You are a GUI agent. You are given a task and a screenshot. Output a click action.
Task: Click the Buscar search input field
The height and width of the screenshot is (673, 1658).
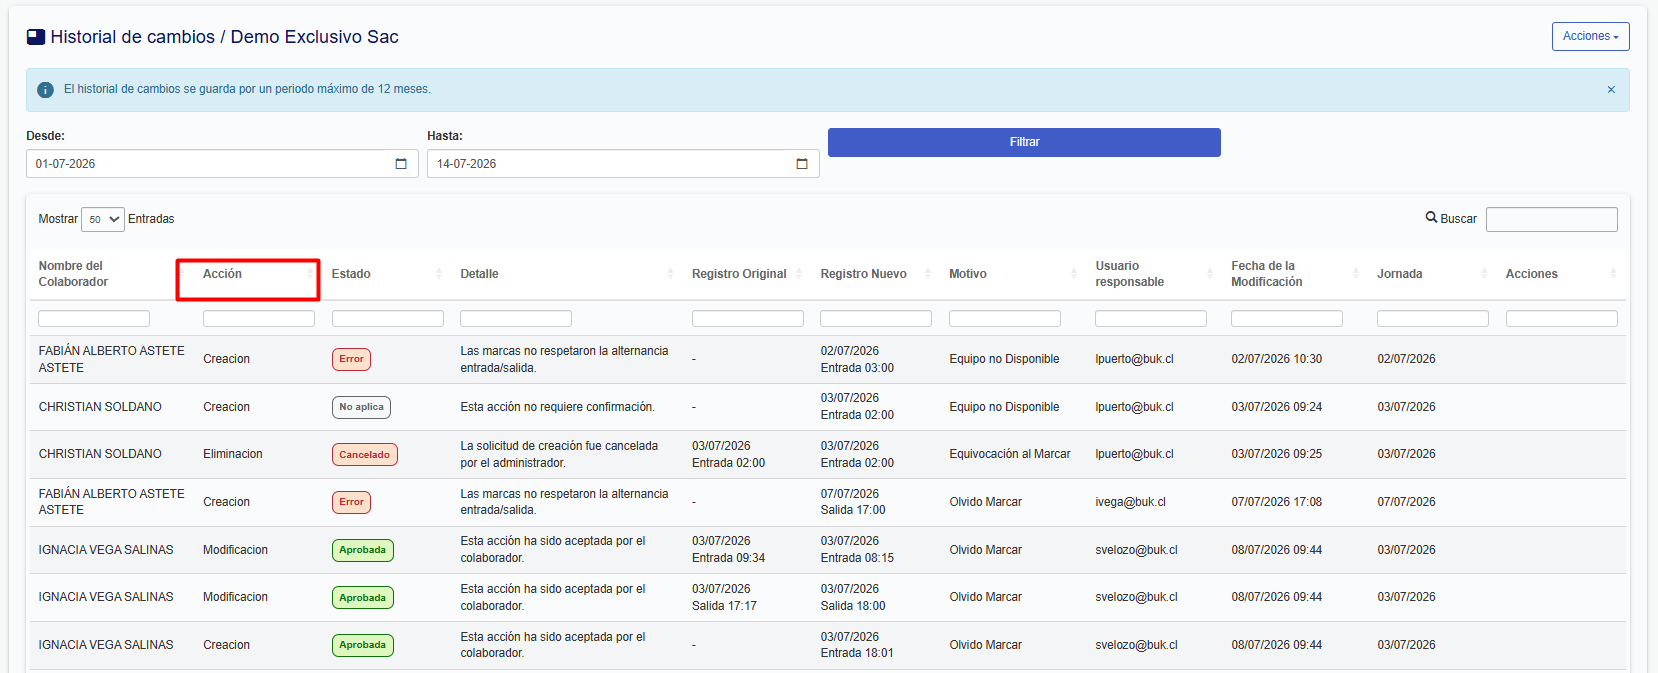click(1551, 219)
